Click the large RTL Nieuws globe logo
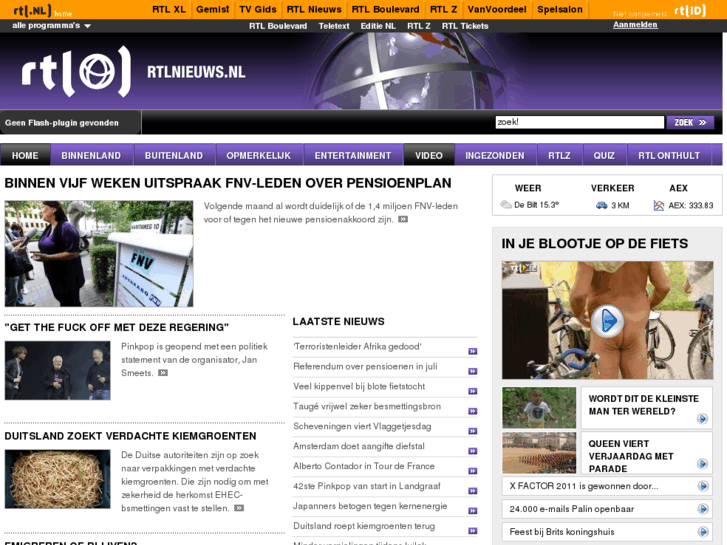Screen dimensions: 727x545 [76, 71]
